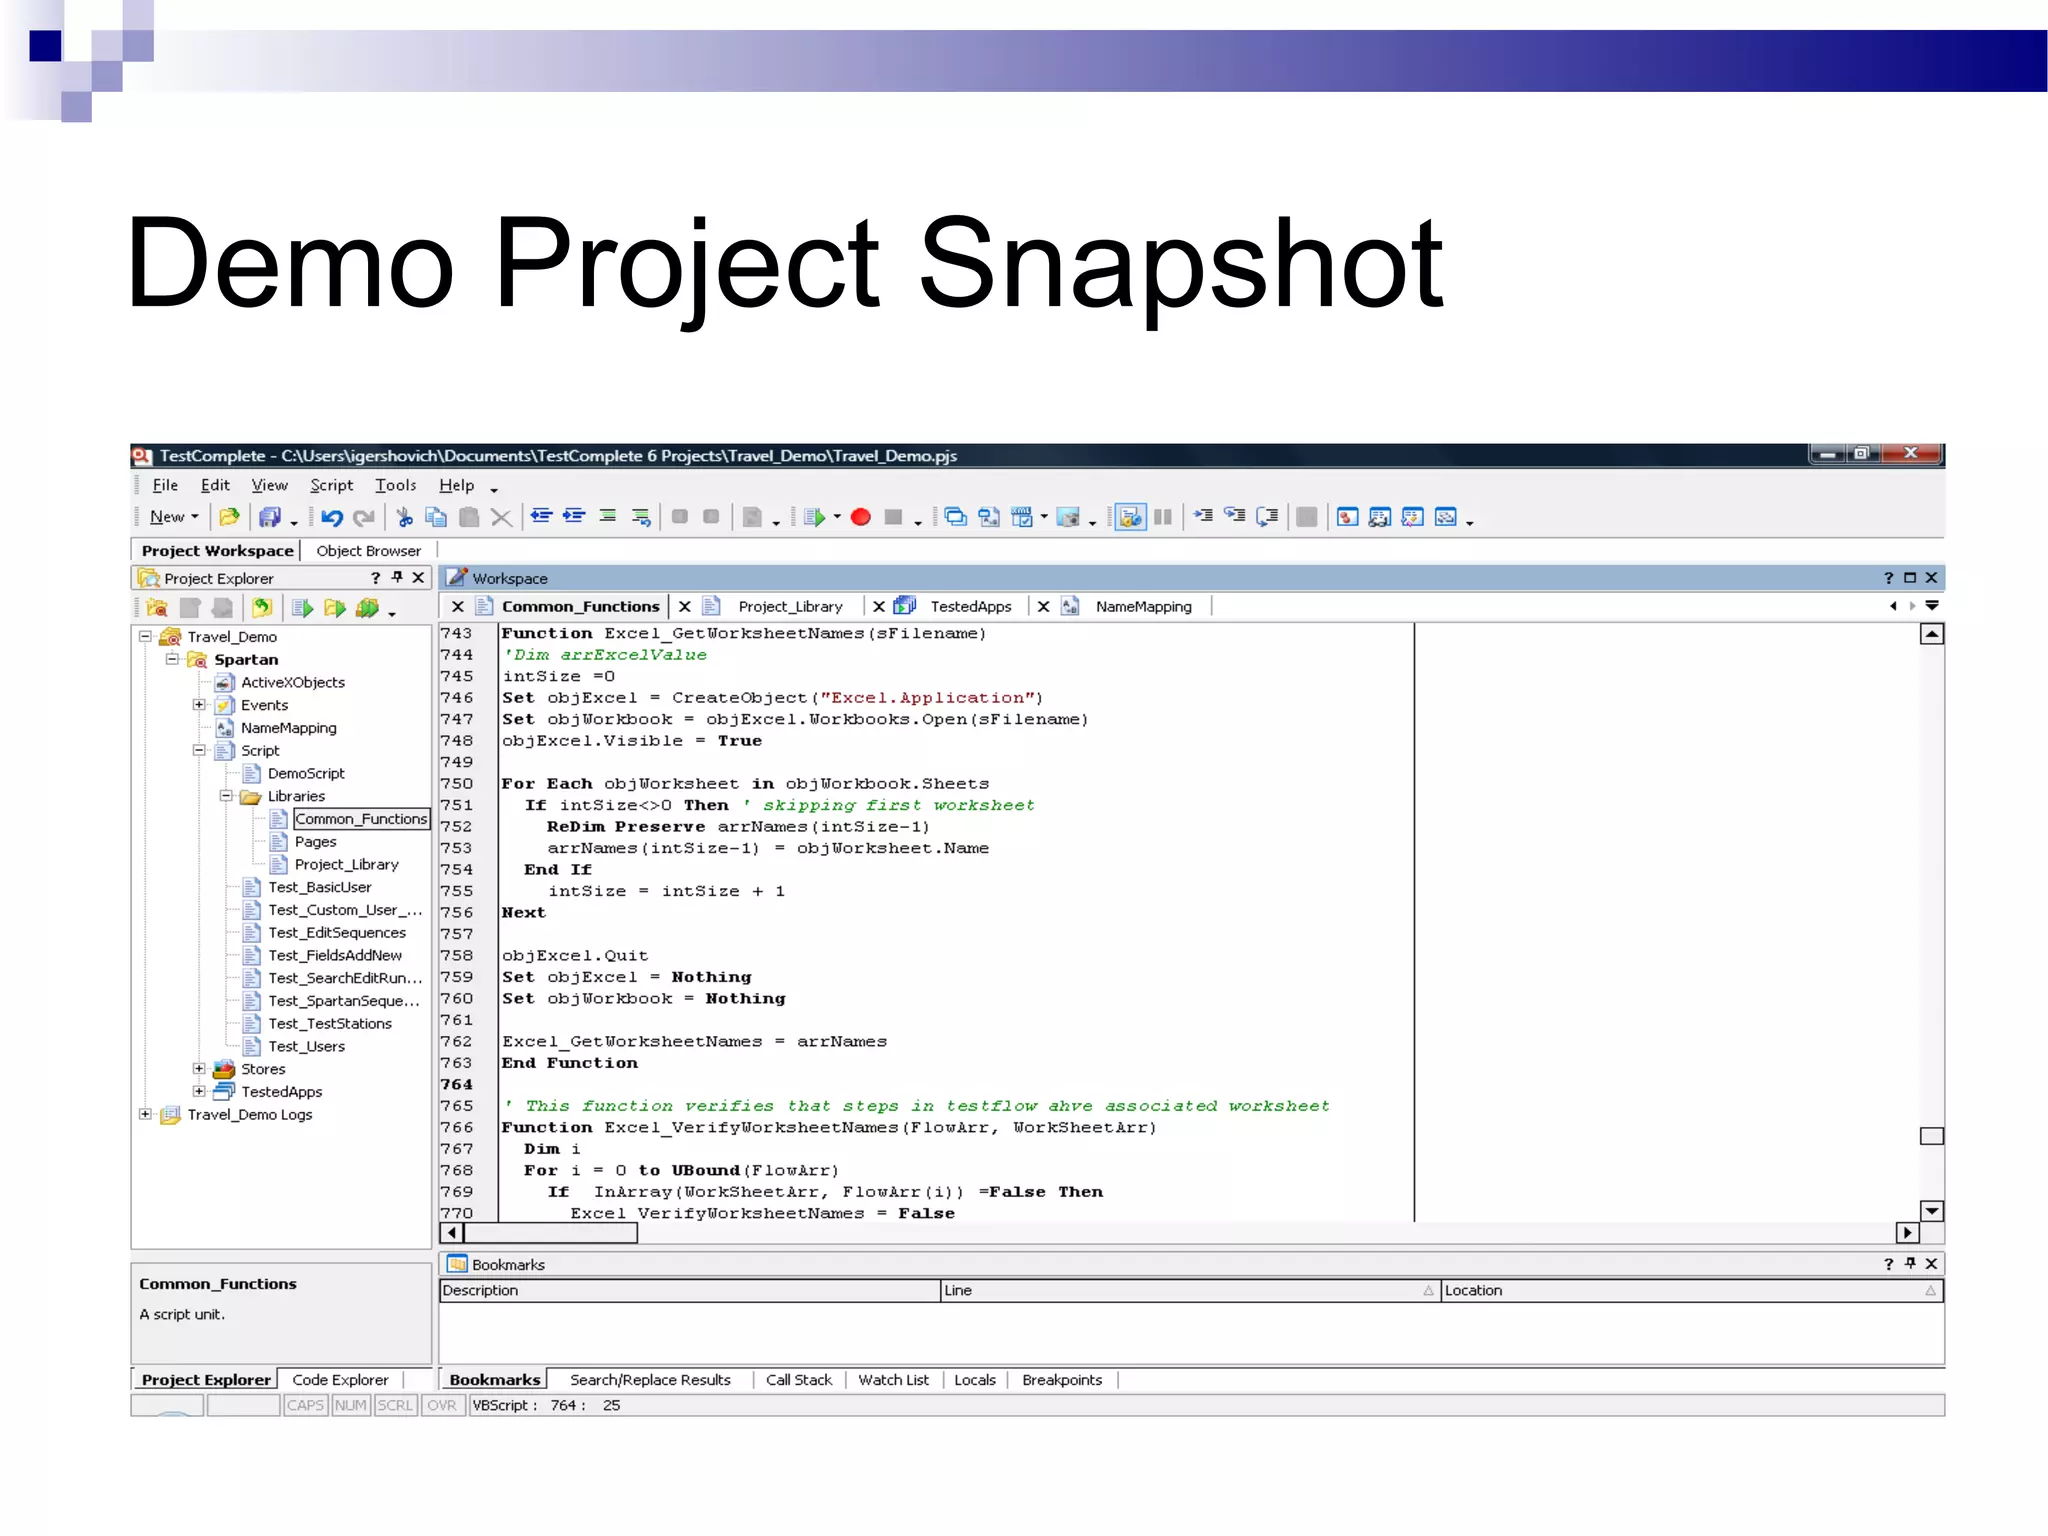The width and height of the screenshot is (2048, 1536).
Task: Collapse the Spartan project node
Action: tap(172, 659)
